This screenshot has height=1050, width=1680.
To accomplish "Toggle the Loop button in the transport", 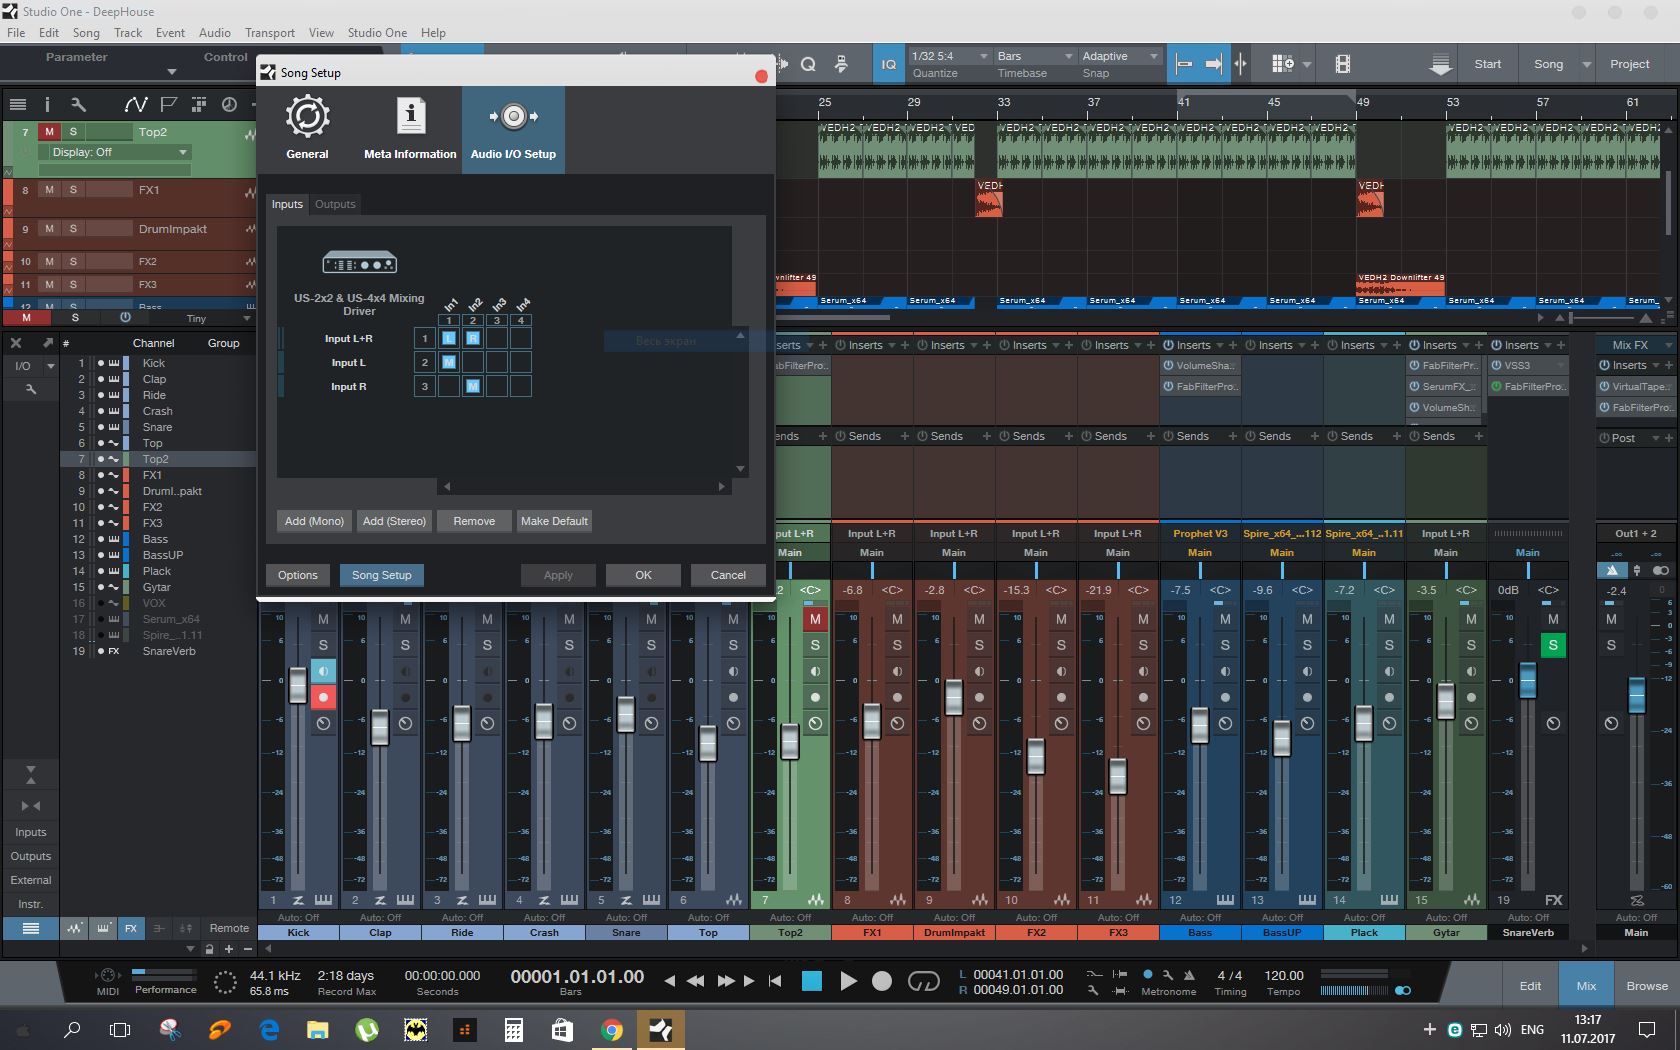I will pyautogui.click(x=923, y=981).
